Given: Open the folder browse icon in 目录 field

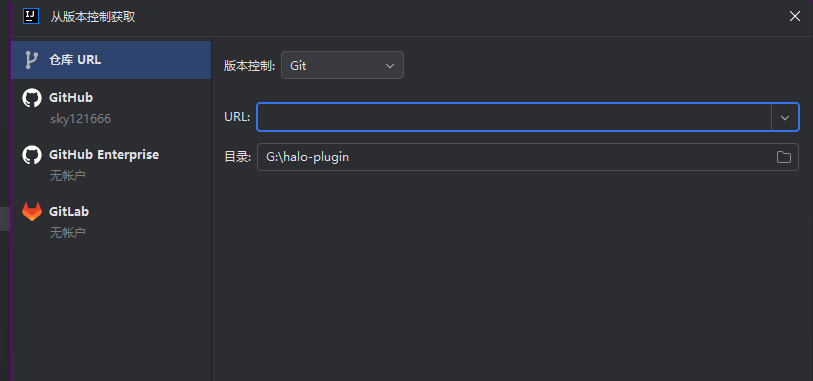Looking at the screenshot, I should (783, 157).
